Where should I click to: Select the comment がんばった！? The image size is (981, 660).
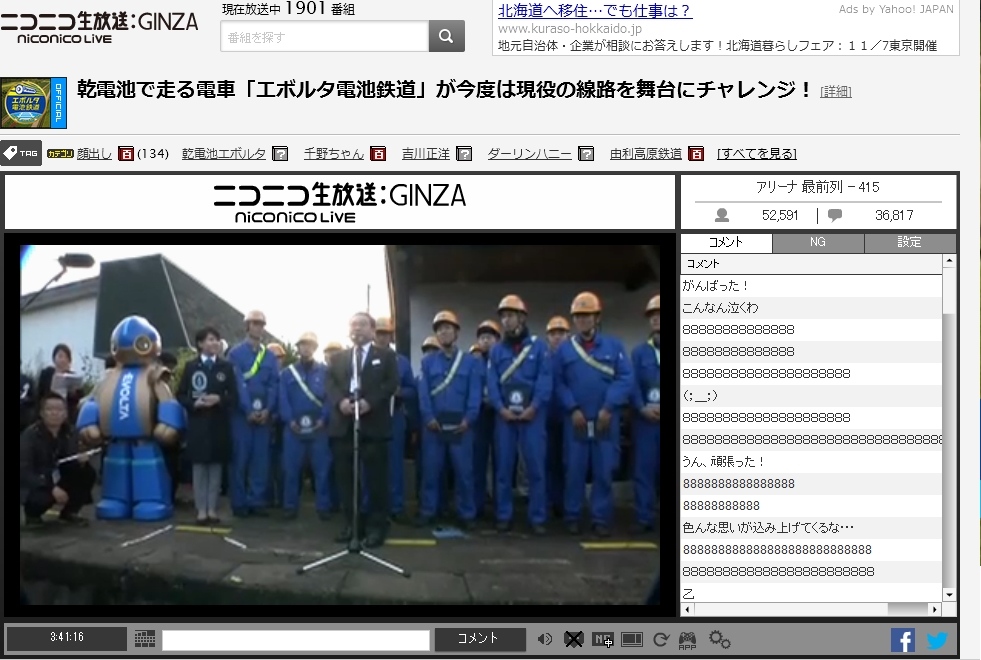pyautogui.click(x=811, y=286)
